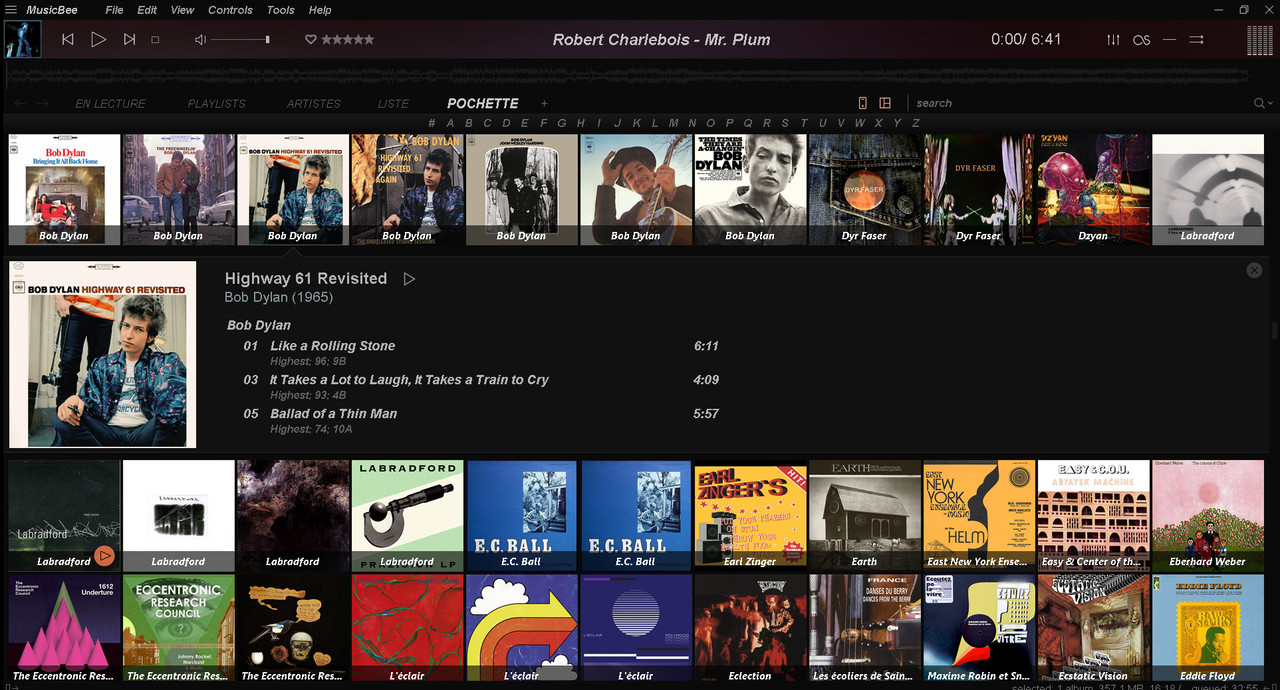Screen dimensions: 1280x690
Task: Select the Eberhard Weber album cover
Action: click(1207, 515)
